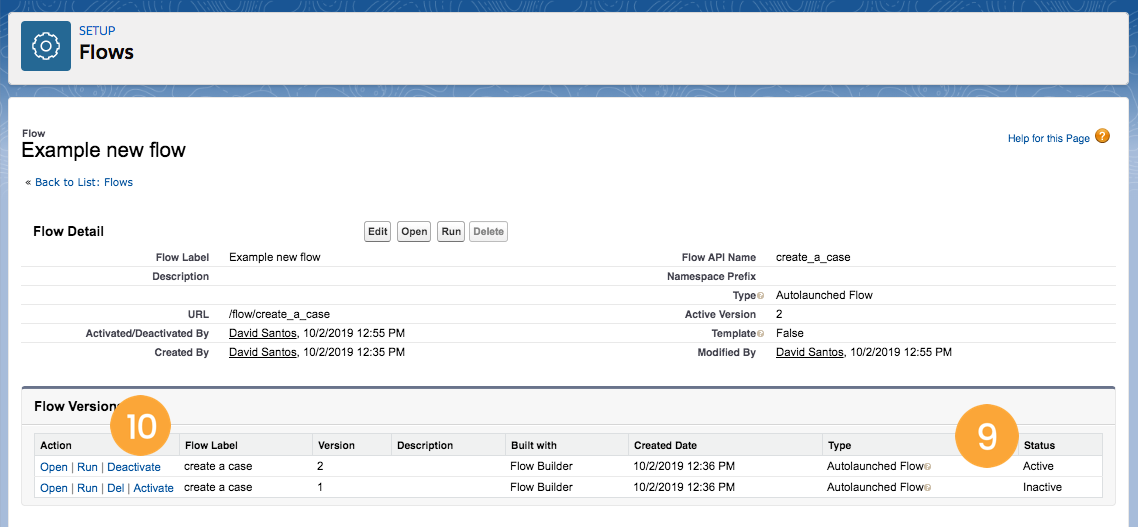Click the Example new flow page heading
This screenshot has width=1138, height=527.
click(104, 150)
